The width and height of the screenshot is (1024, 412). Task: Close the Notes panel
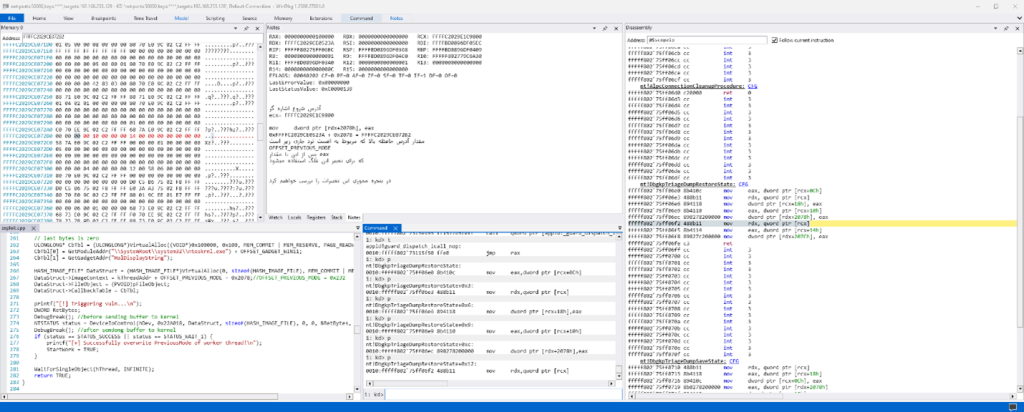(615, 29)
